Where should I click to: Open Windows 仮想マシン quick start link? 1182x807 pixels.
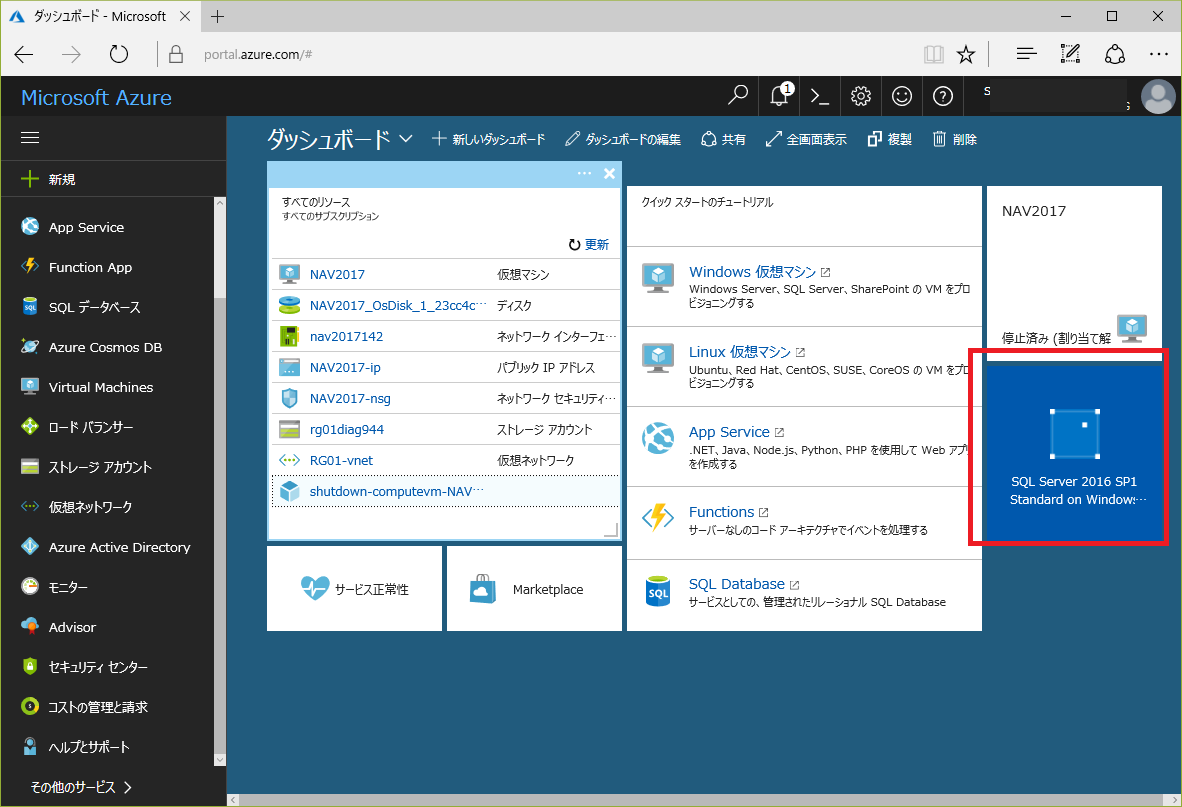(x=752, y=271)
